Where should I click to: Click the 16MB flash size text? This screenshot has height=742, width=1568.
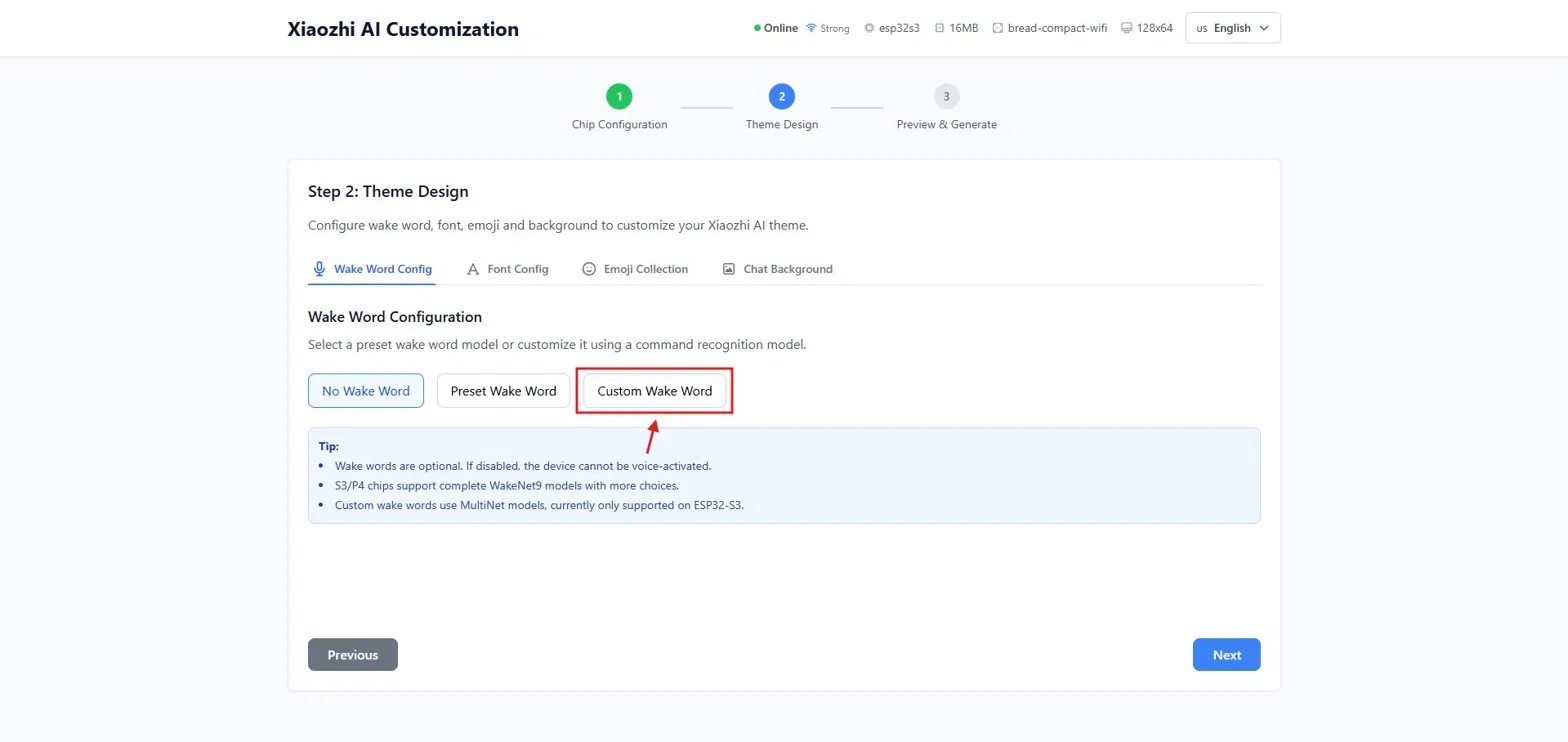pyautogui.click(x=964, y=28)
